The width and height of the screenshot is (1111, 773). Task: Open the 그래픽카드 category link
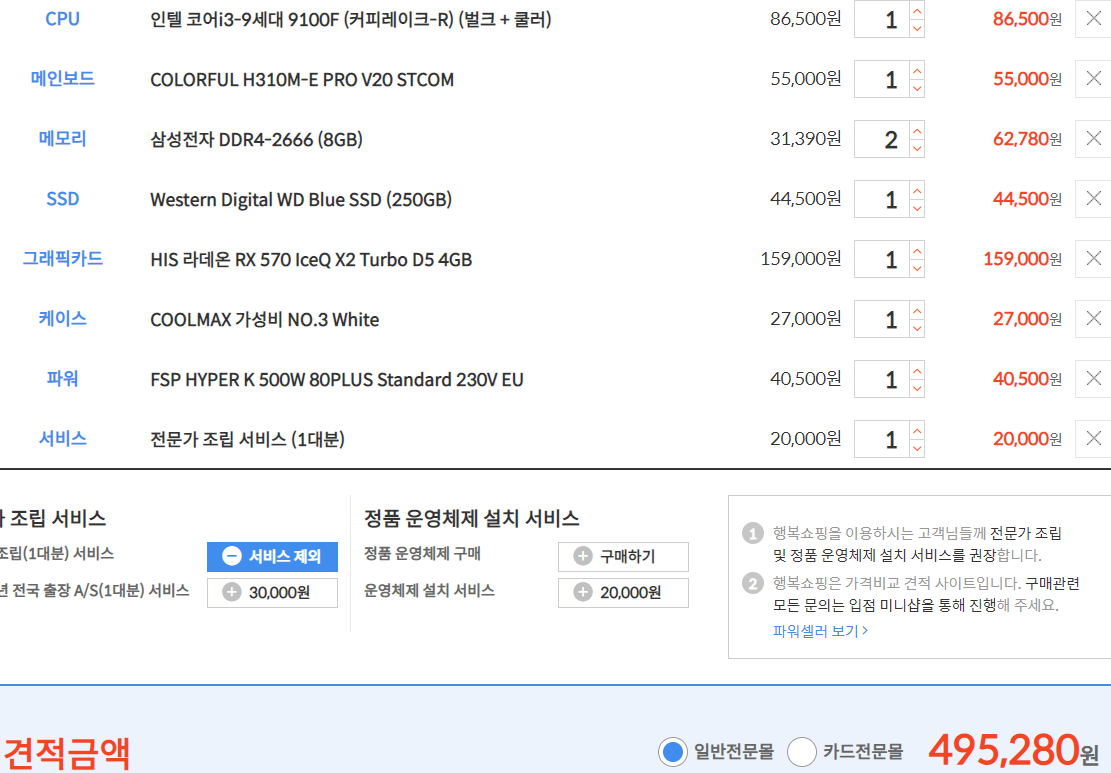62,259
